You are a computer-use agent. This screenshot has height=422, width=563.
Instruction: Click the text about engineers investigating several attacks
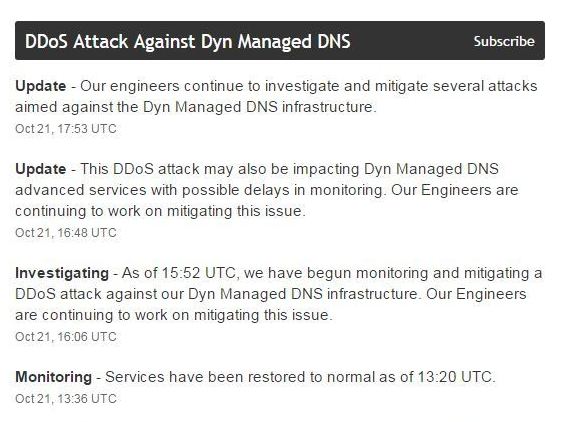click(276, 97)
